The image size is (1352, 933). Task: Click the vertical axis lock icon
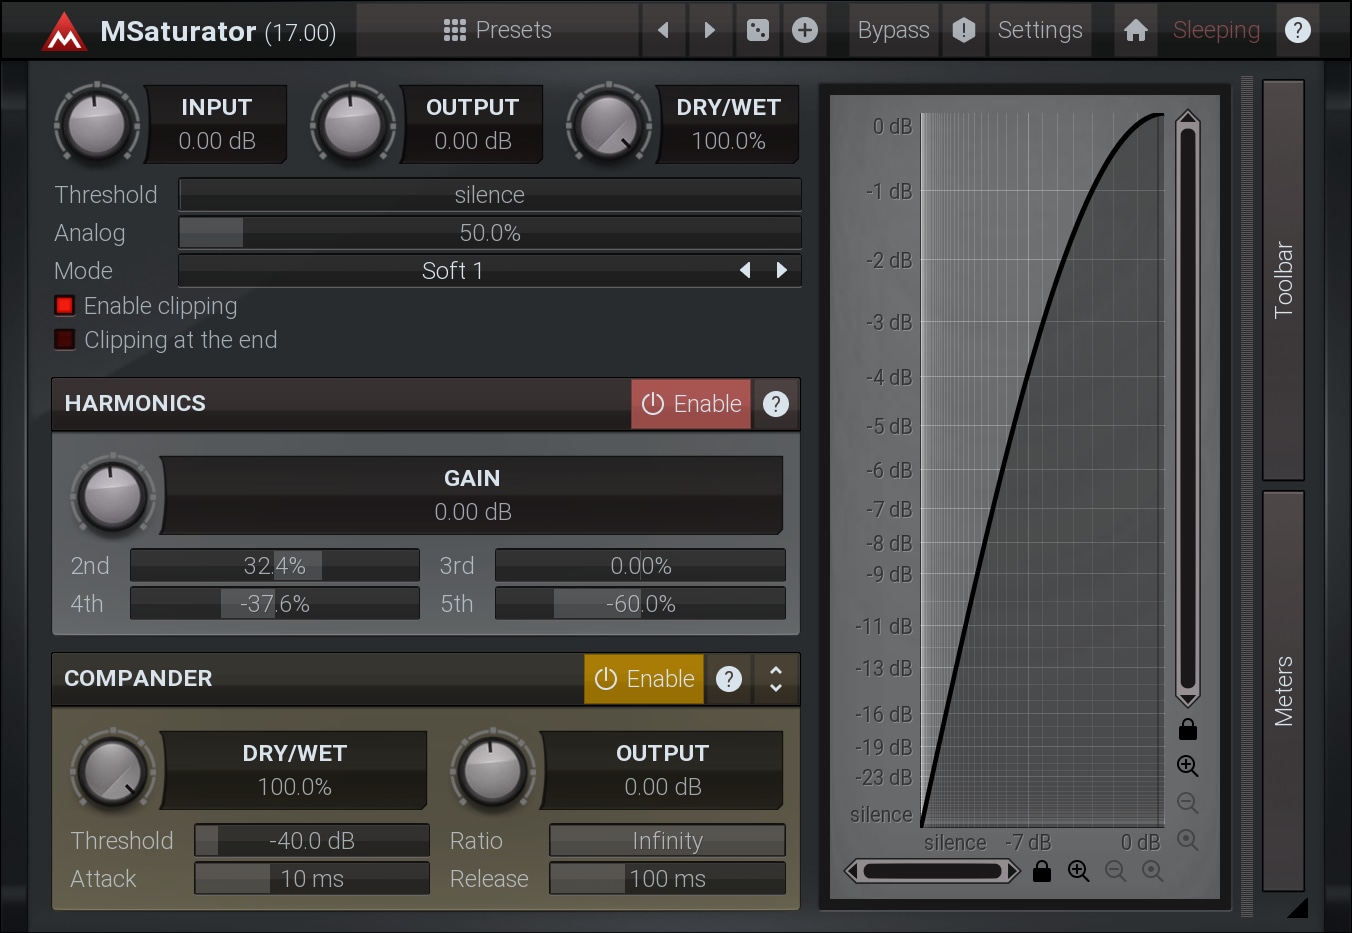tap(1187, 729)
